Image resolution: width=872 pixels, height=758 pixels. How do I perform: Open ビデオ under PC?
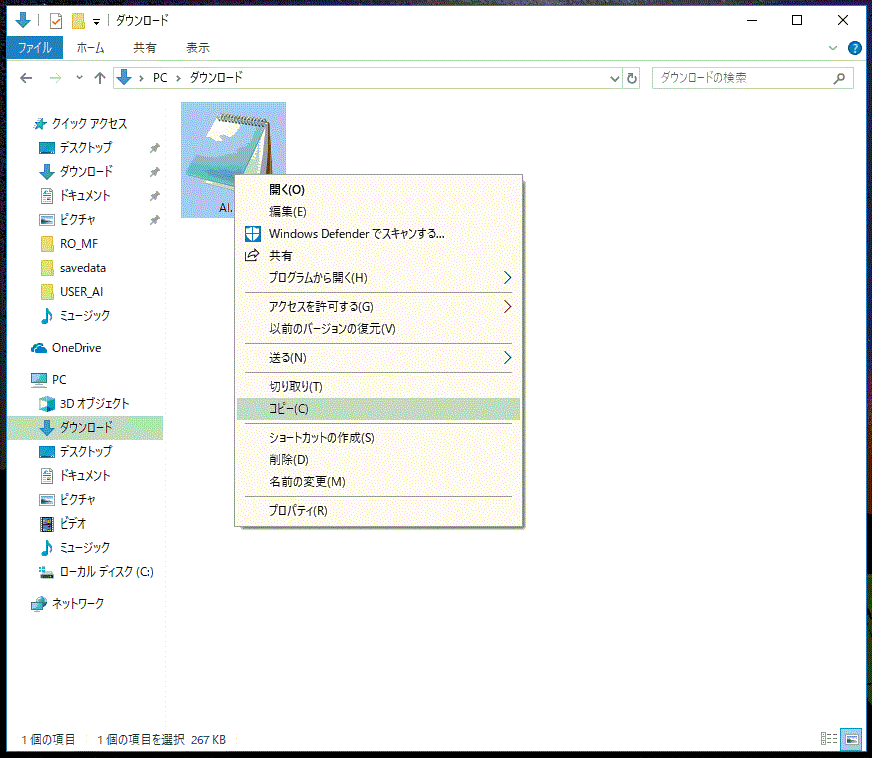coord(73,523)
